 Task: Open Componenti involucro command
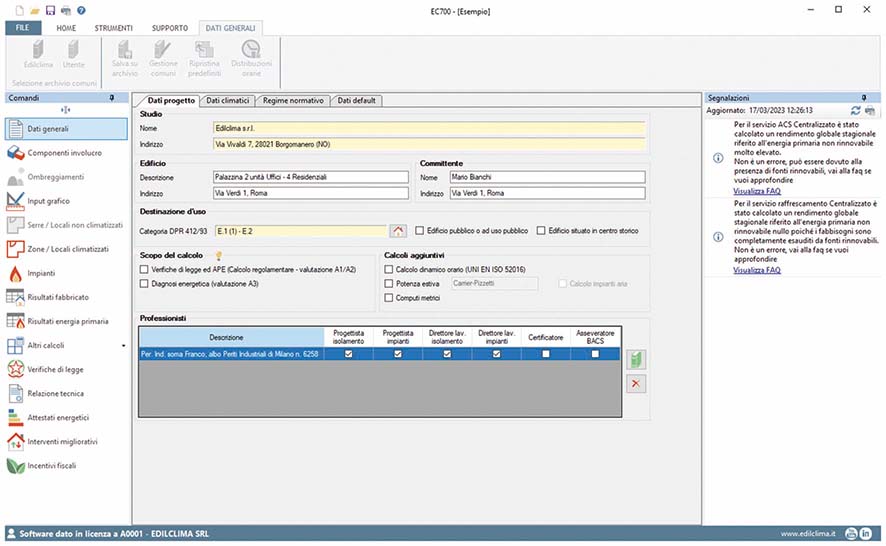67,153
